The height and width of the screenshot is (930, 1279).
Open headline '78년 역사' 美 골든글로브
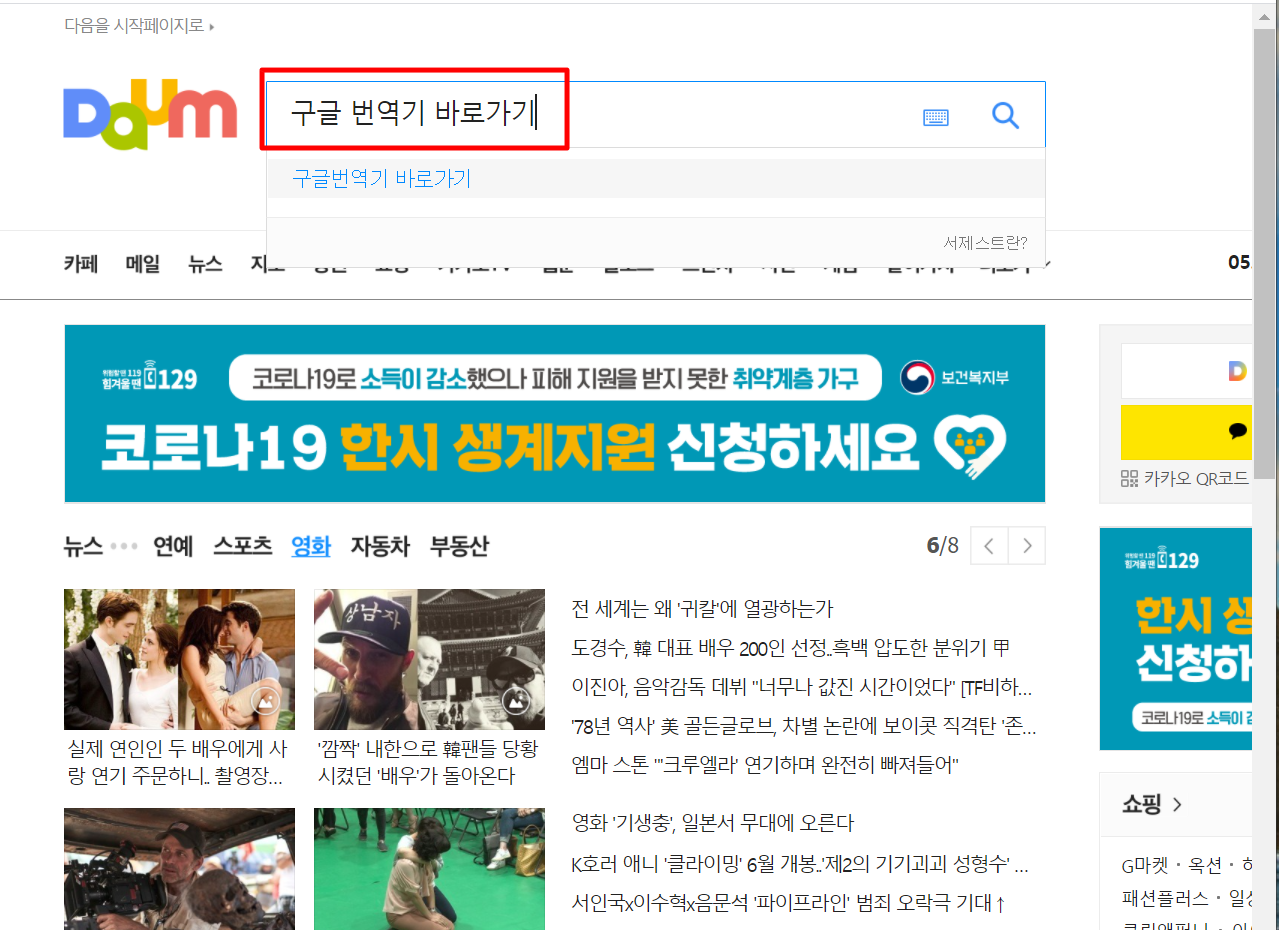(804, 726)
